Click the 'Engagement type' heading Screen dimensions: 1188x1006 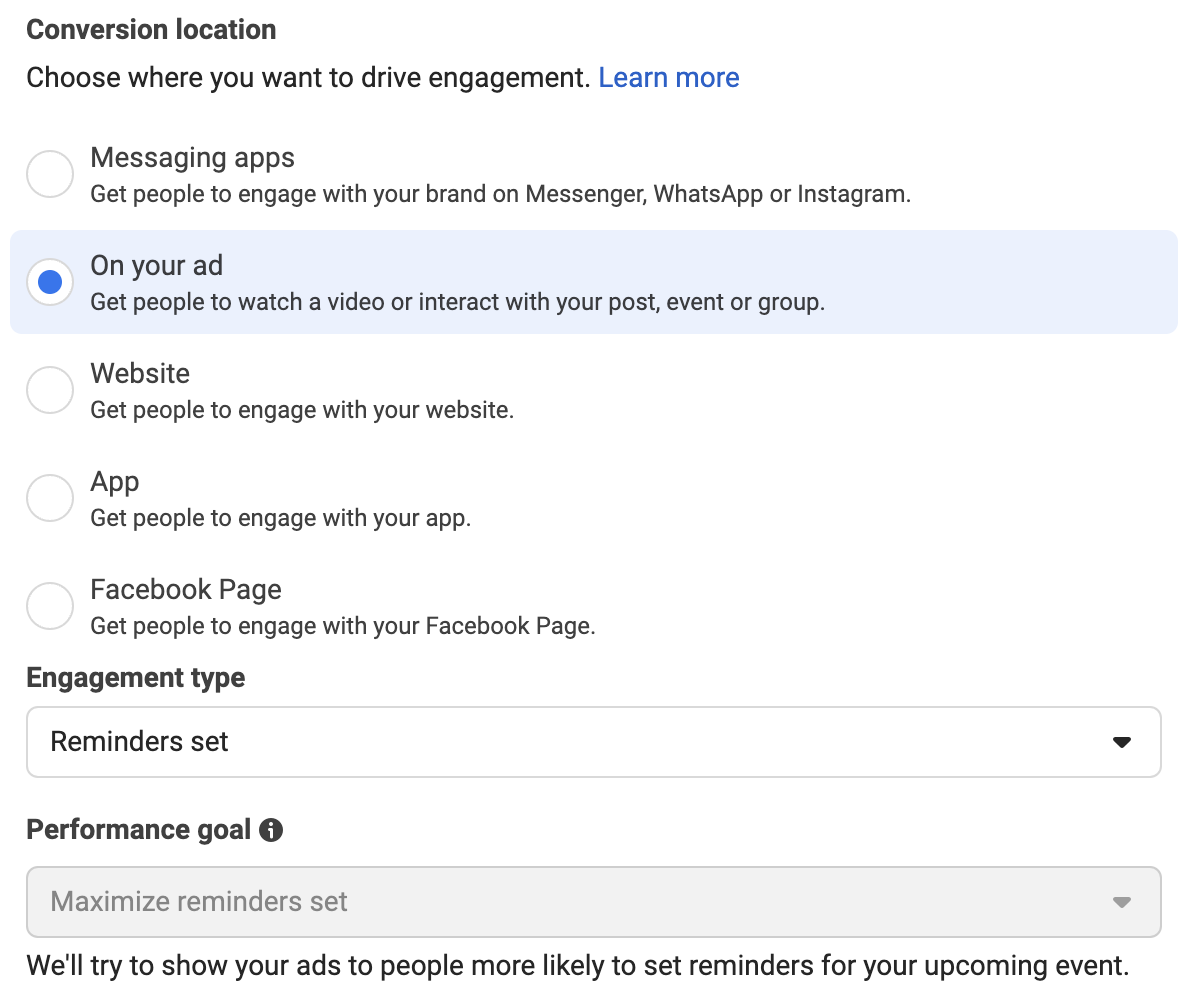coord(136,678)
